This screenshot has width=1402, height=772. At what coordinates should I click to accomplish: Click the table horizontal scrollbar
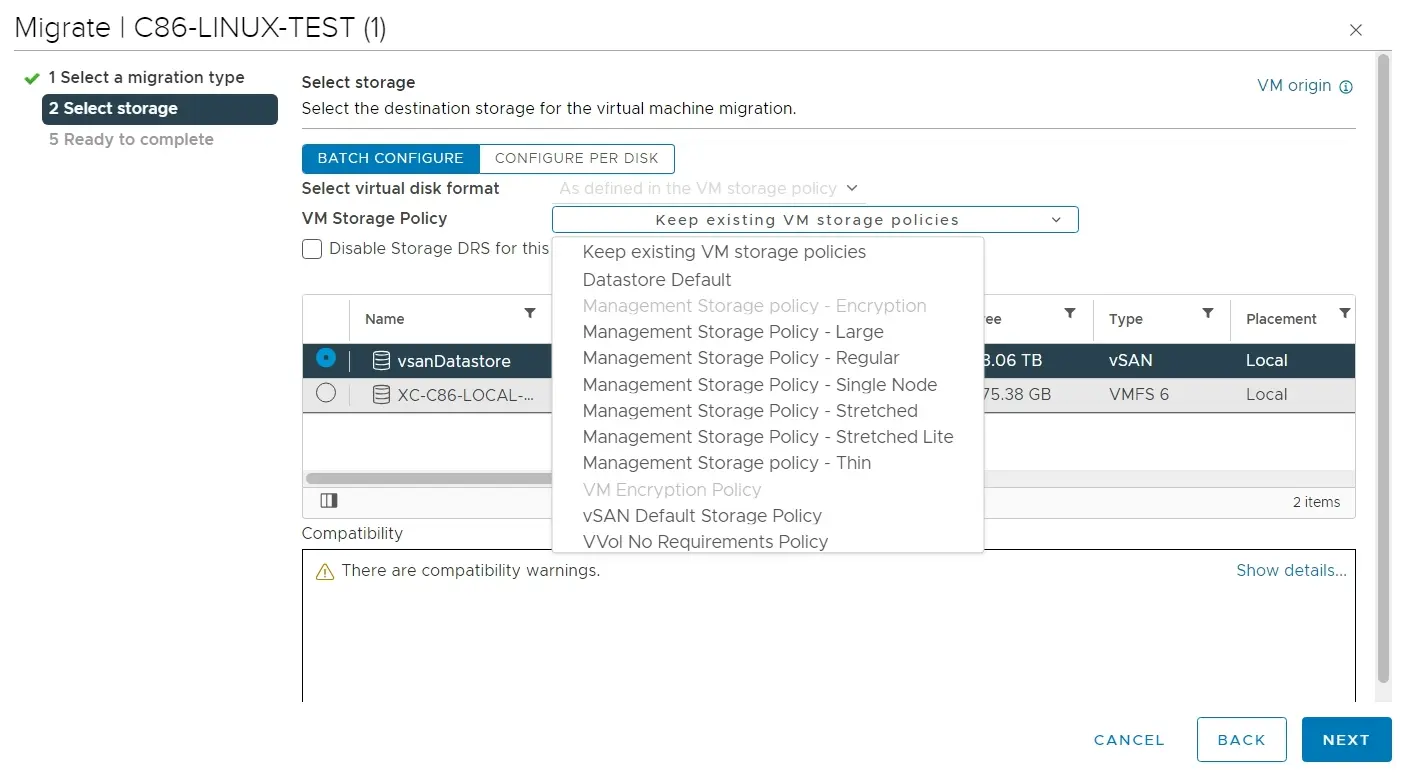point(430,479)
